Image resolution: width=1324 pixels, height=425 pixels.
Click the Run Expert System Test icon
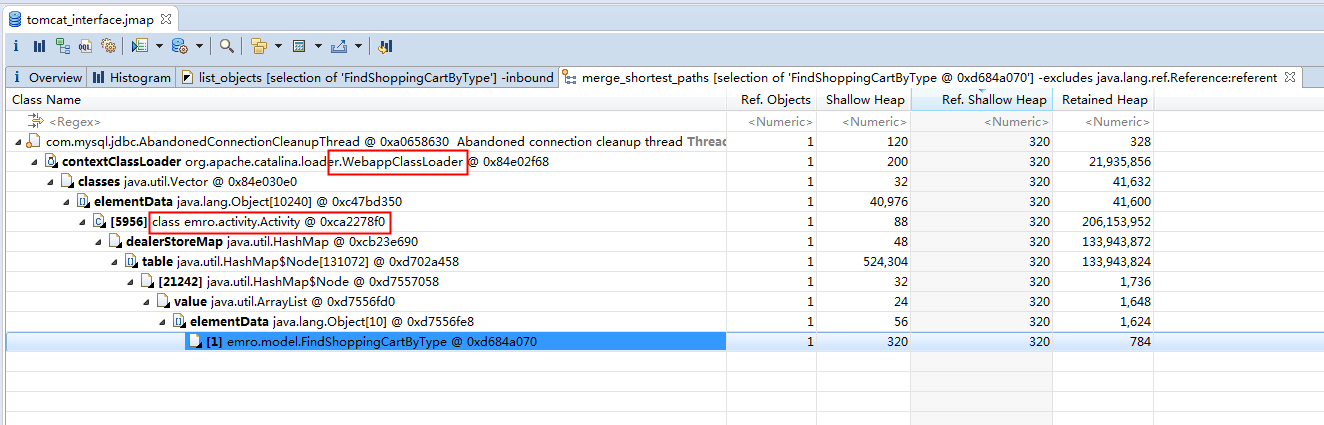tap(140, 46)
